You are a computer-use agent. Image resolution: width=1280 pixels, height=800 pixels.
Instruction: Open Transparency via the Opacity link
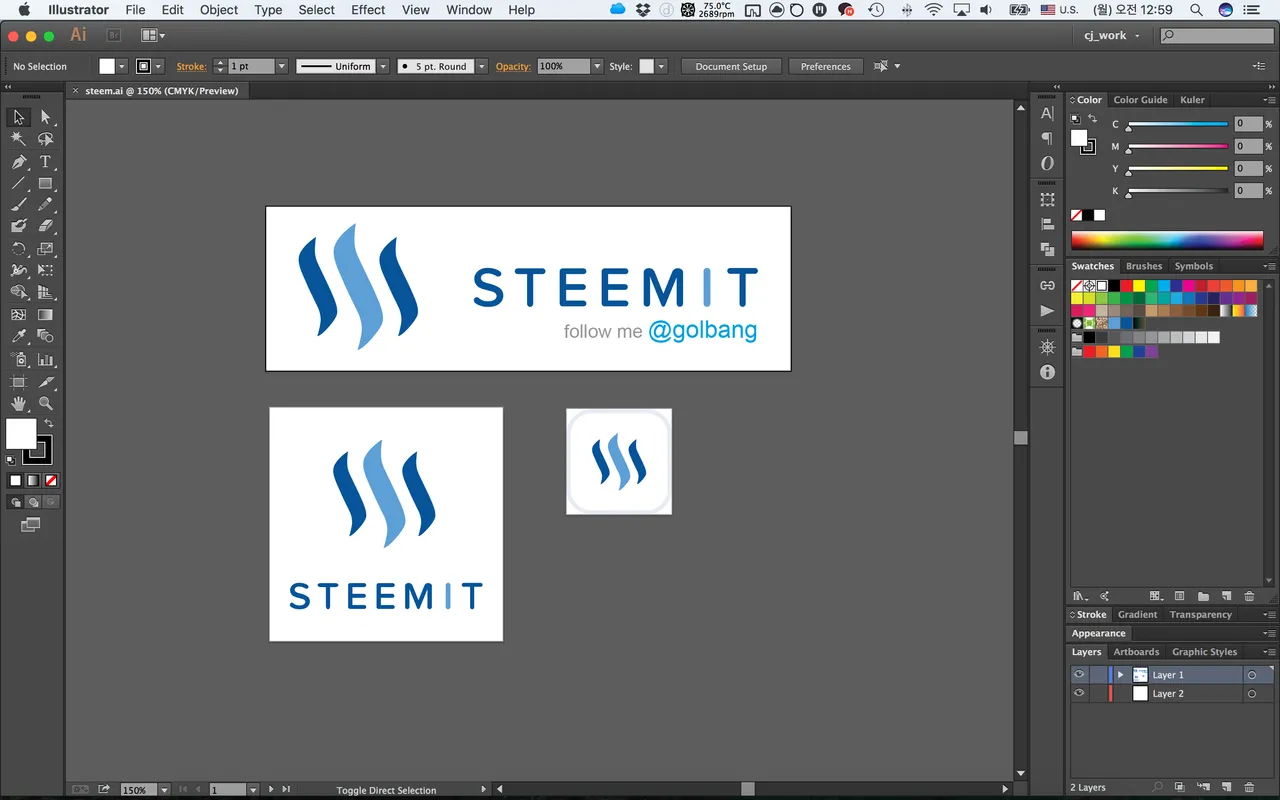click(x=513, y=67)
